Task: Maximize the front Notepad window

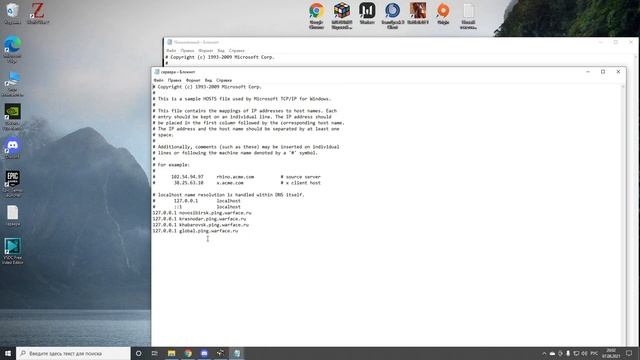Action: [603, 72]
